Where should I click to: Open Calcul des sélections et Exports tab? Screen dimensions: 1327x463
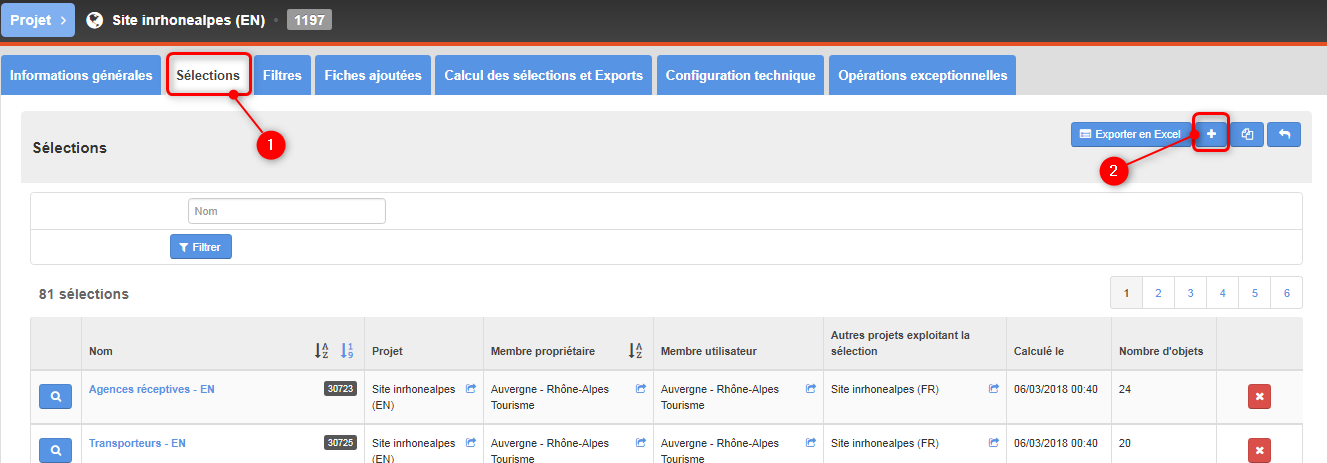coord(543,75)
